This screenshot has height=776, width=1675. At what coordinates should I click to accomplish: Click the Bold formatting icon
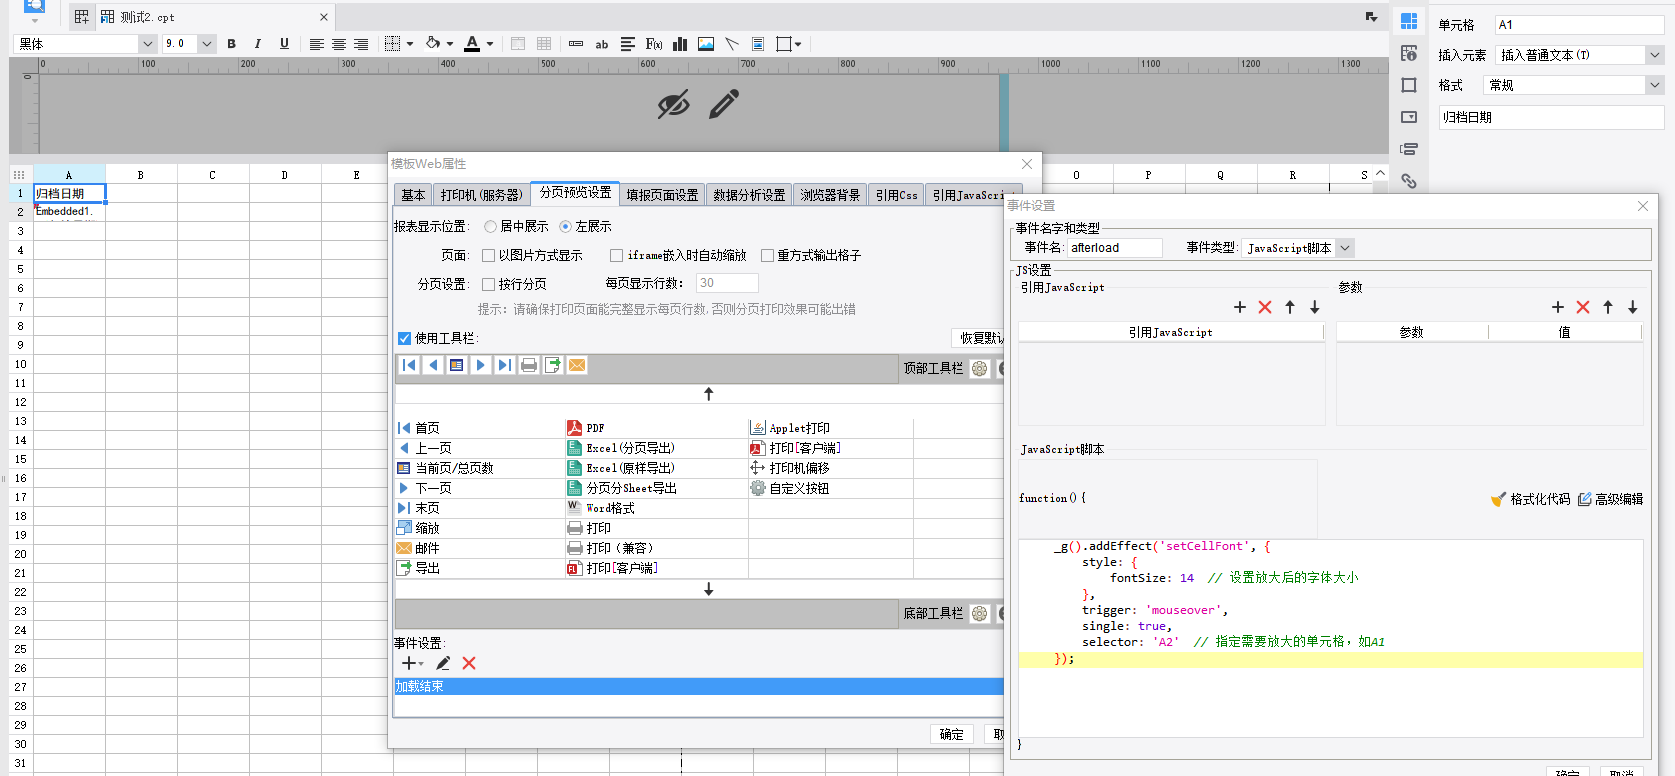click(231, 44)
